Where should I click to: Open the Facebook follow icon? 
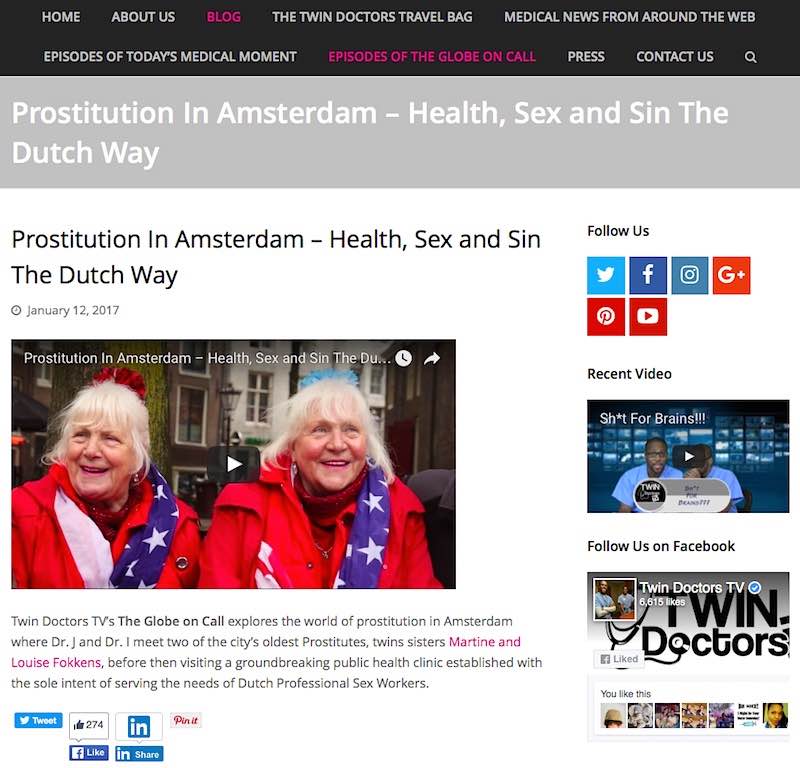click(647, 275)
